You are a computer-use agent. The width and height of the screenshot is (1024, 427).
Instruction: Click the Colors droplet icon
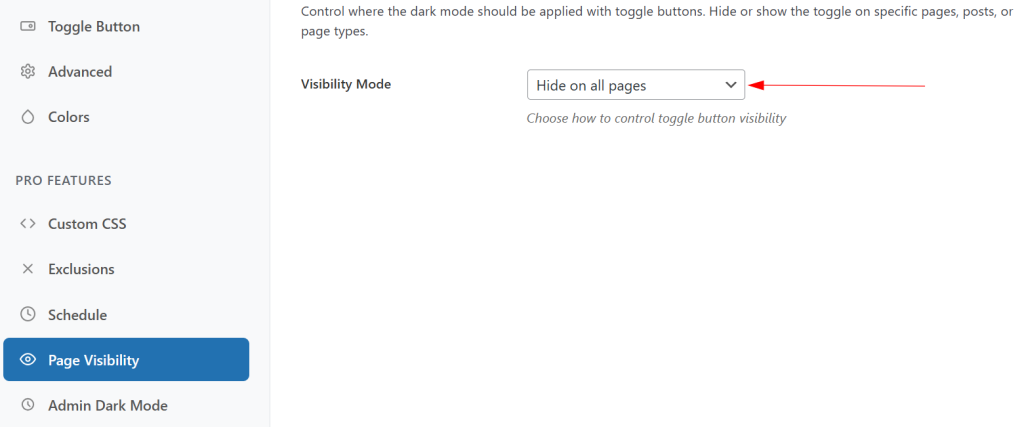point(28,117)
